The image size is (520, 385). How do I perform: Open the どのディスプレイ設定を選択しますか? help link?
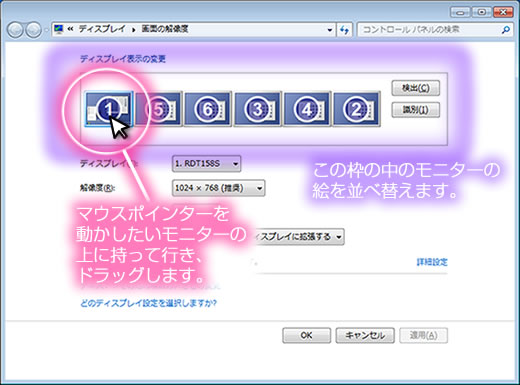click(x=149, y=303)
